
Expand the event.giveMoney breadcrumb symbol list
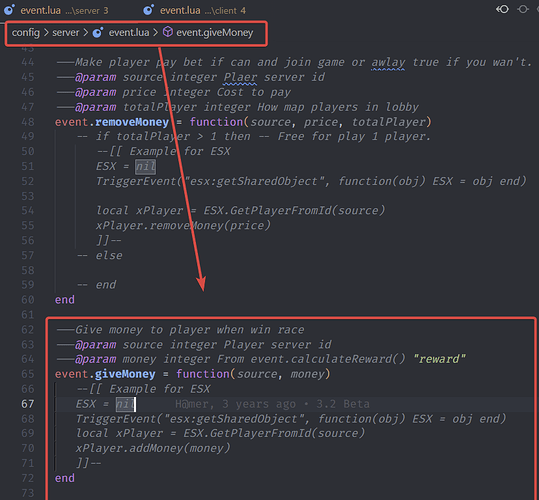pyautogui.click(x=214, y=33)
